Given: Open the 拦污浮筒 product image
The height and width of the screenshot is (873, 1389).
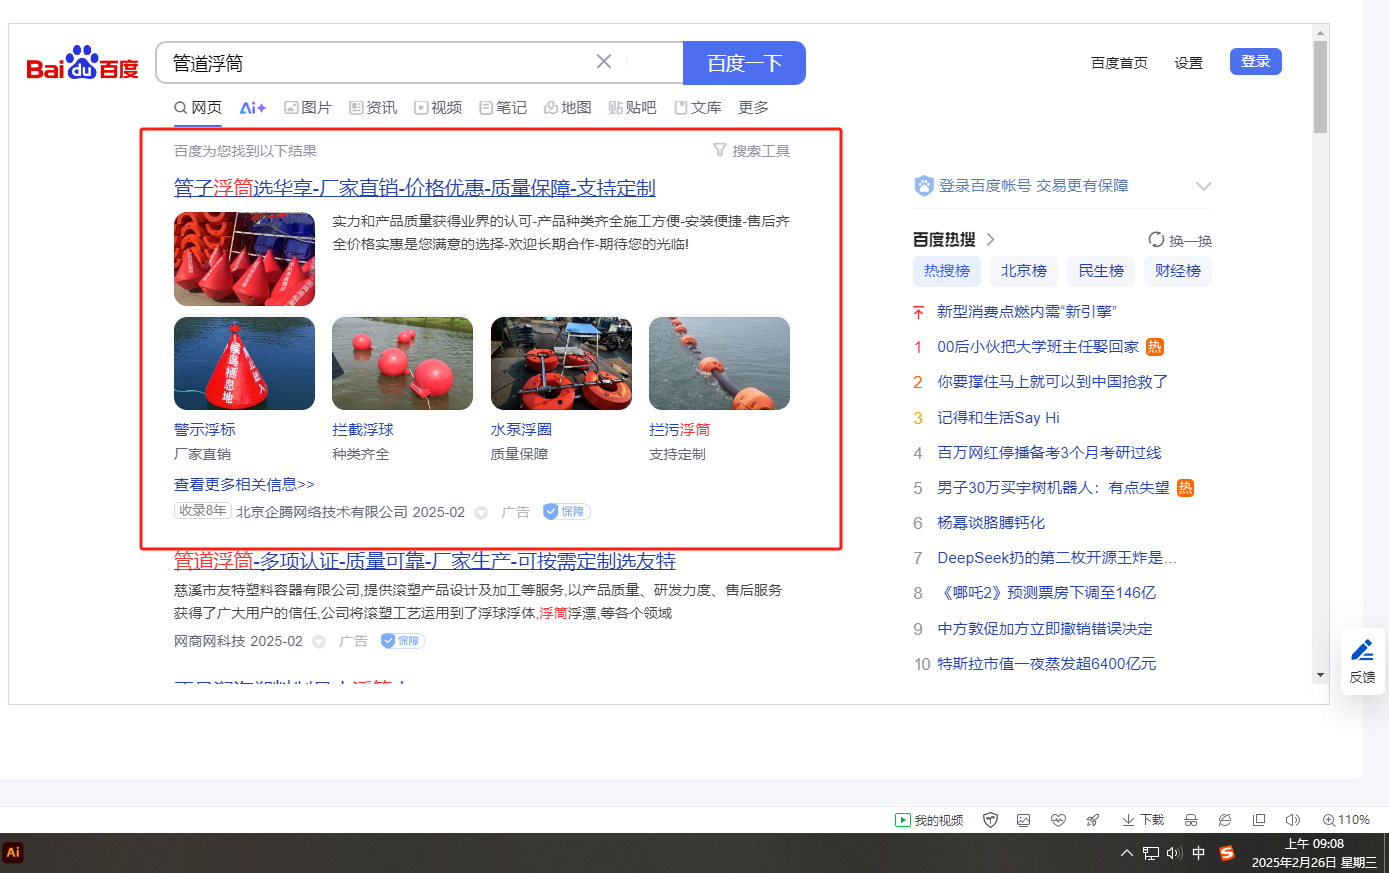Looking at the screenshot, I should tap(719, 363).
